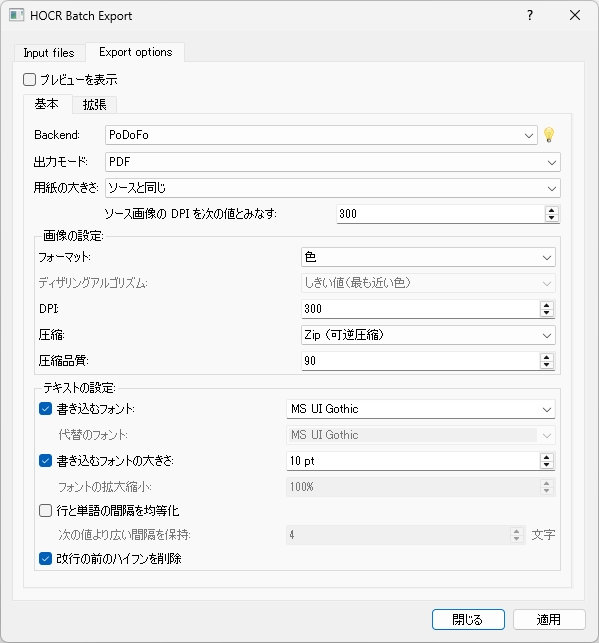Open the 用紙の大きさ dropdown
This screenshot has width=599, height=643.
(333, 188)
